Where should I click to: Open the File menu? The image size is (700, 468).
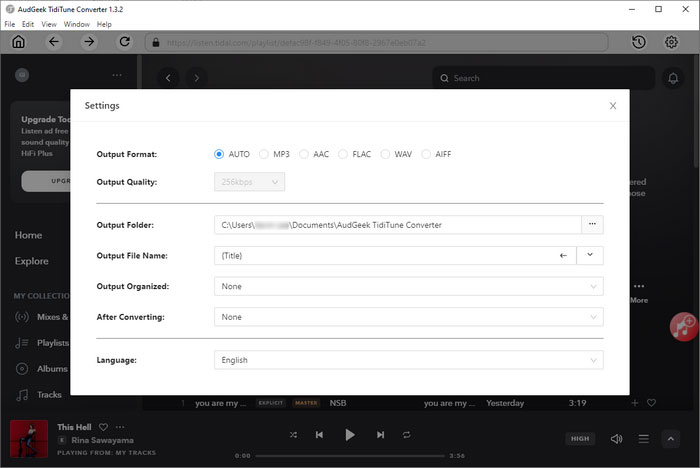coord(10,24)
